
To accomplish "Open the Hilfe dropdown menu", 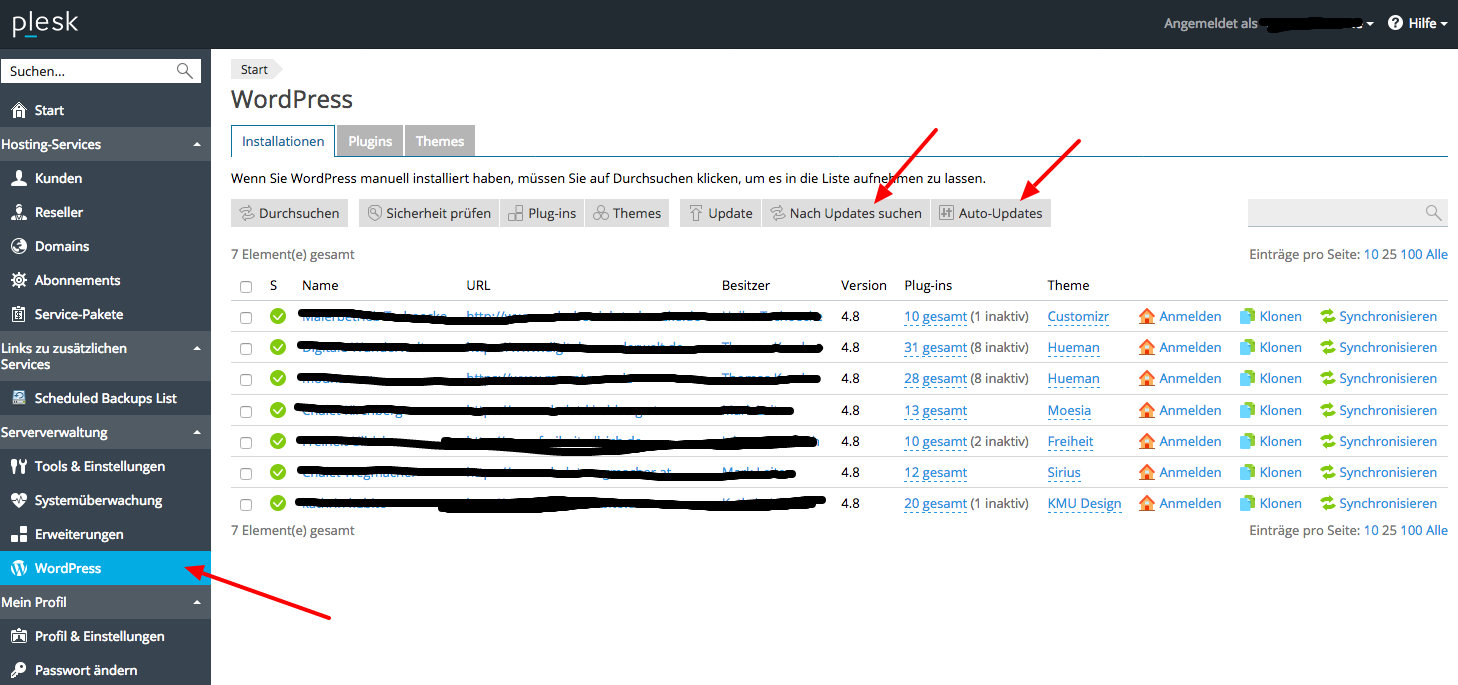I will [x=1417, y=23].
